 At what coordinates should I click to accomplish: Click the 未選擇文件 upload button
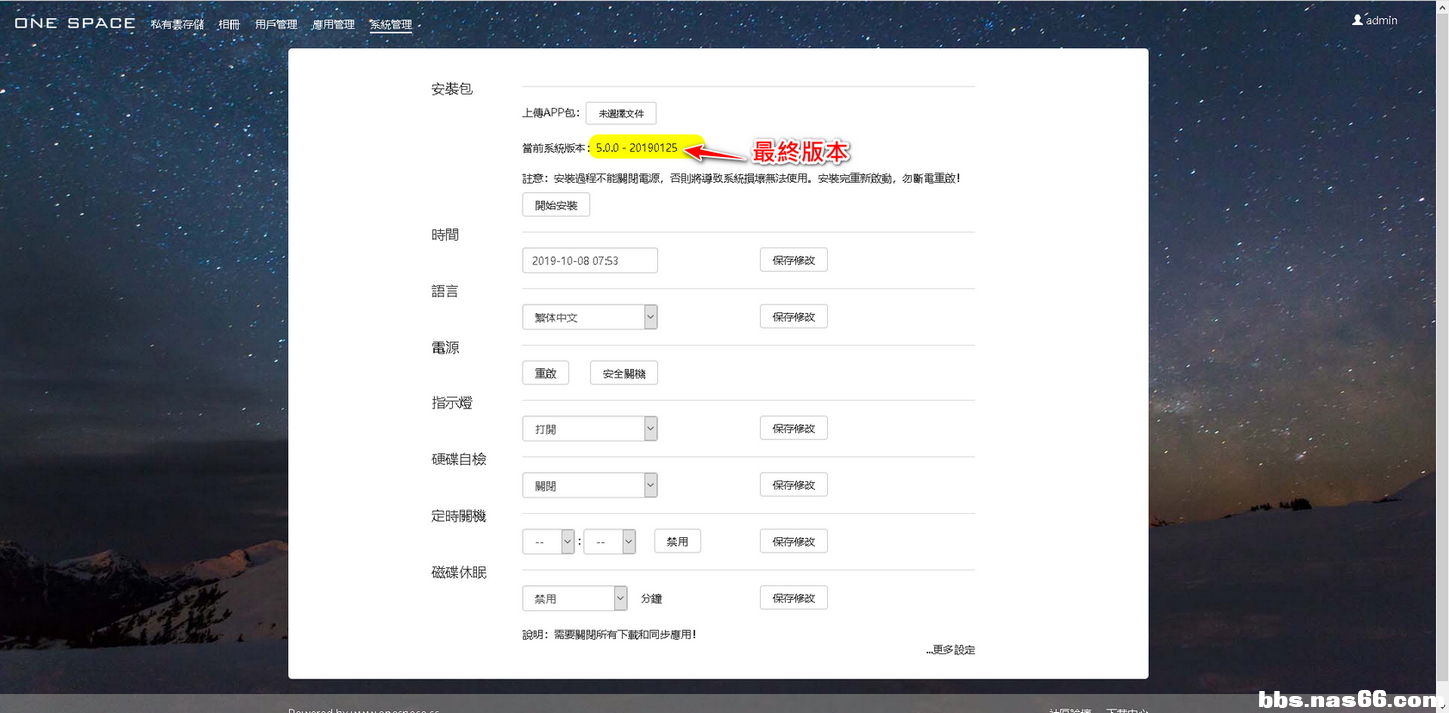point(621,114)
